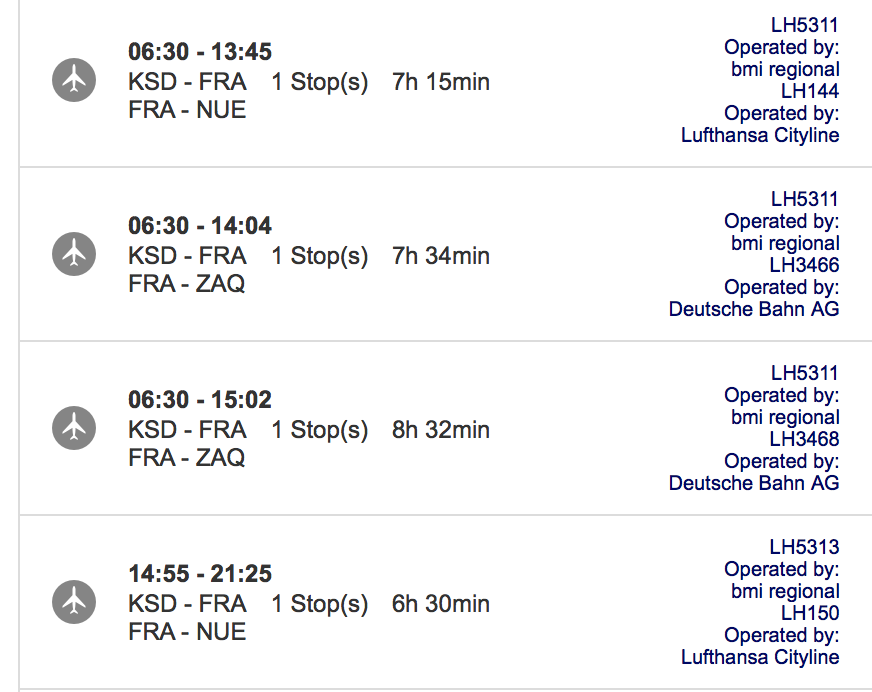Open flight number LH3468 details
This screenshot has height=692, width=872.
point(804,439)
